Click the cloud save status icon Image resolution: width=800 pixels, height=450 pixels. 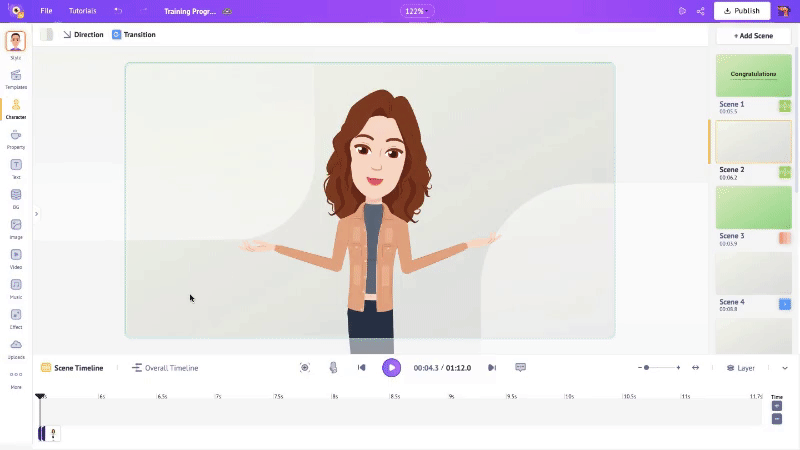pos(228,11)
